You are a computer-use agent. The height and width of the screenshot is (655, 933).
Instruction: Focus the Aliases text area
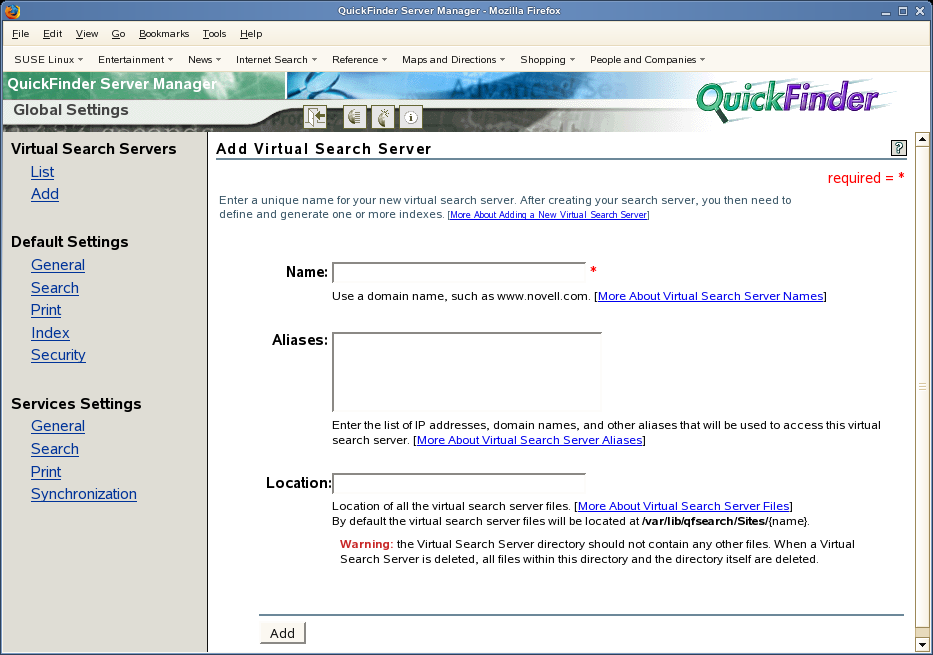466,372
